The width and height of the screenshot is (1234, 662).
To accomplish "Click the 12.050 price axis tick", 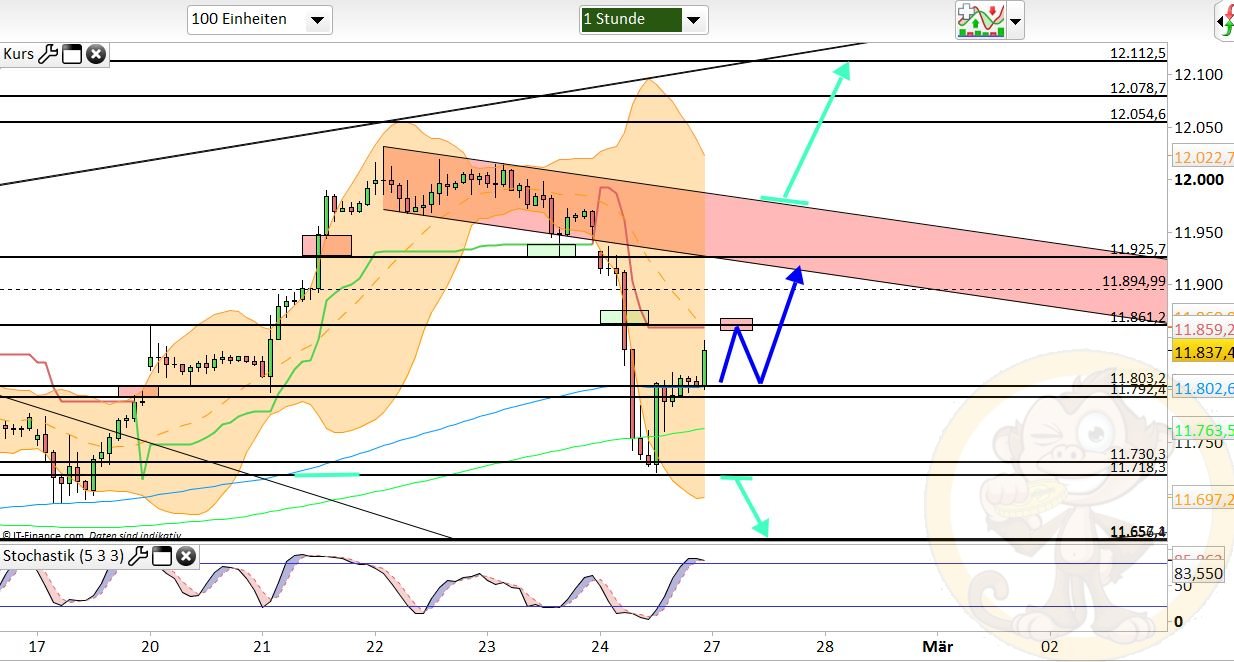I will click(1198, 127).
